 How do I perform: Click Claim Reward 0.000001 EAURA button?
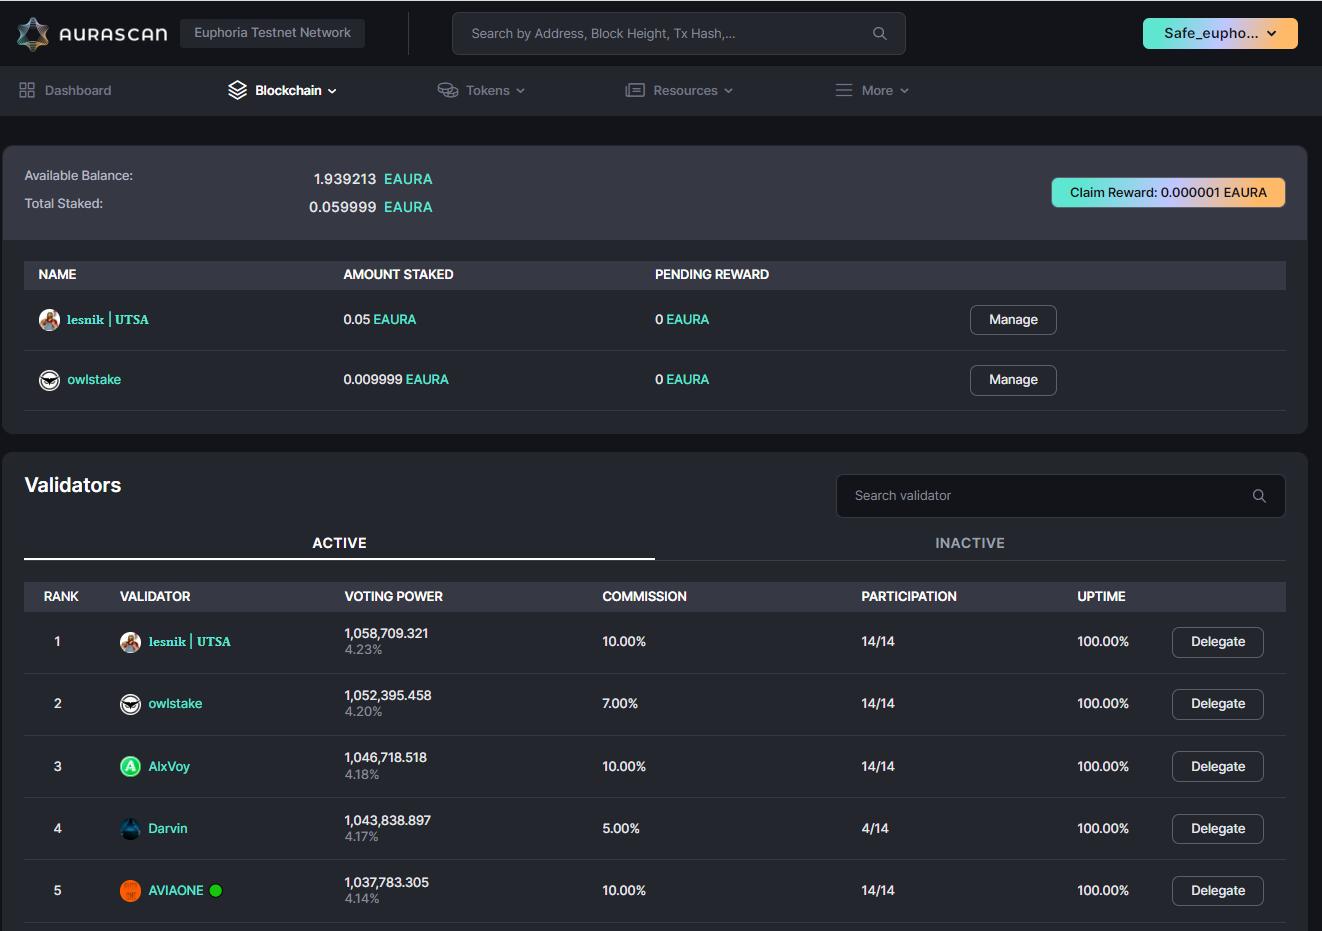(x=1168, y=193)
